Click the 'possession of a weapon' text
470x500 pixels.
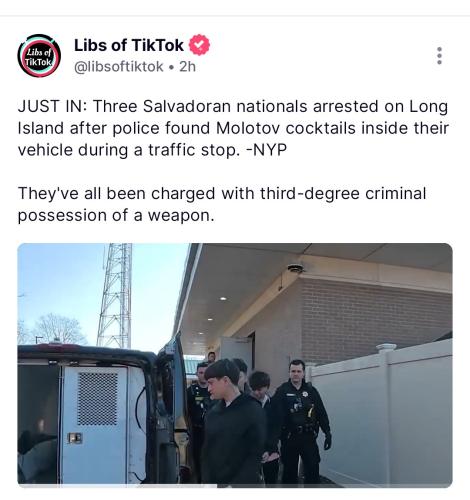tap(115, 215)
